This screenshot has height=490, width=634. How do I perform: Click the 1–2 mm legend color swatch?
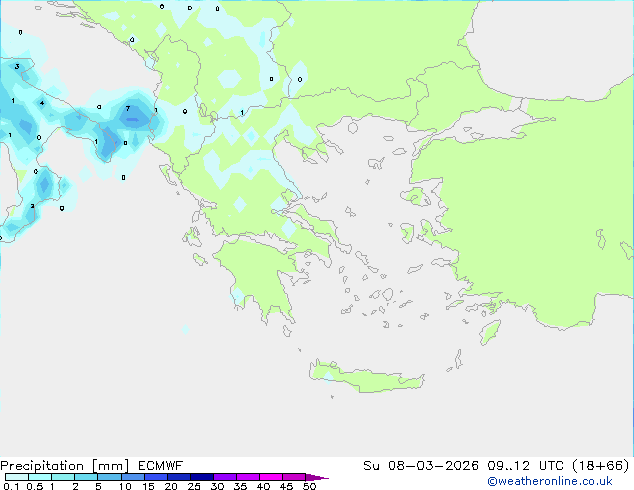tap(63, 477)
